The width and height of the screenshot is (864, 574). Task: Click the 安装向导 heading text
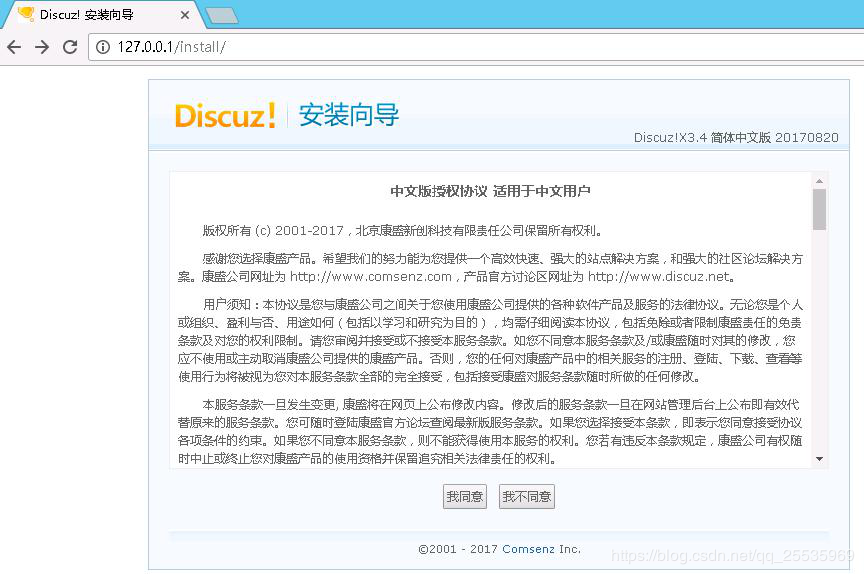[349, 115]
